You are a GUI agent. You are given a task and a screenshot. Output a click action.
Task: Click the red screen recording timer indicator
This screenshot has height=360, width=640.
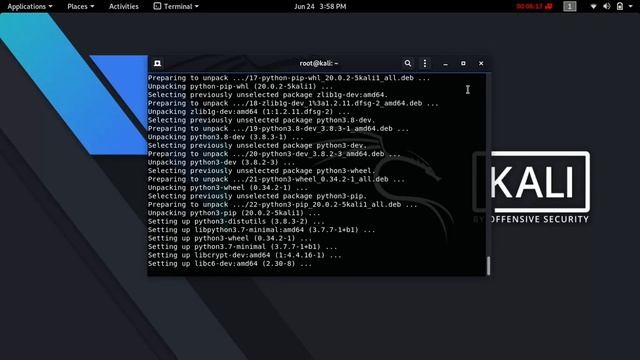pos(534,7)
